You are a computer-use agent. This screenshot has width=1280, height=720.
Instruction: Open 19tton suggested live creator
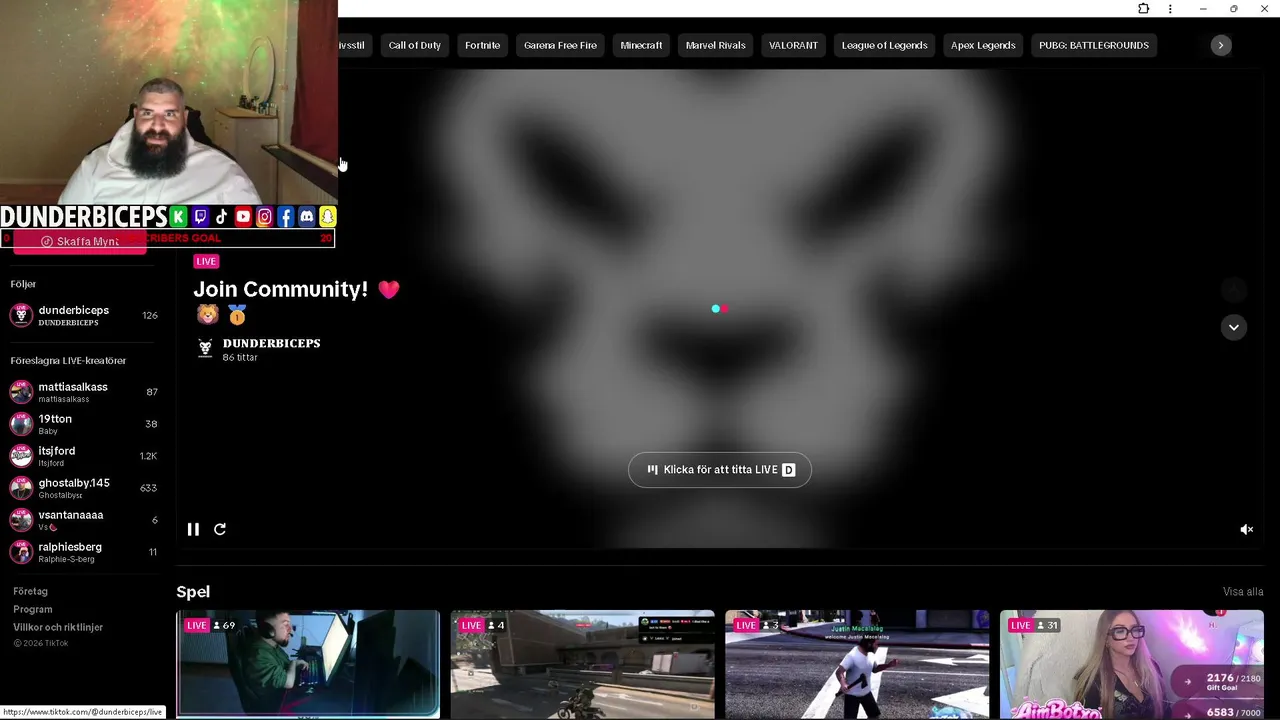pos(84,424)
